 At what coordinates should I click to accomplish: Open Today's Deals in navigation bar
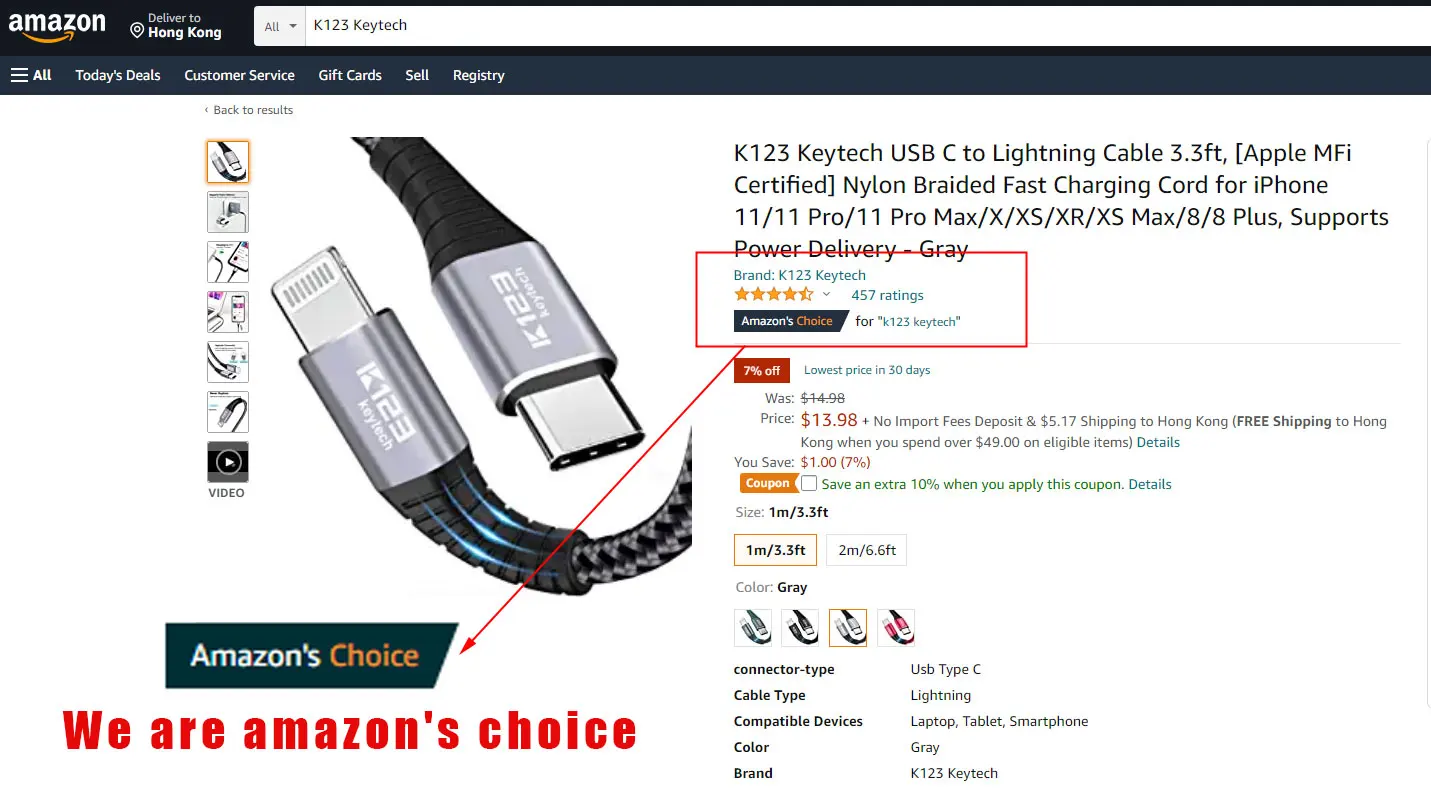[x=118, y=75]
